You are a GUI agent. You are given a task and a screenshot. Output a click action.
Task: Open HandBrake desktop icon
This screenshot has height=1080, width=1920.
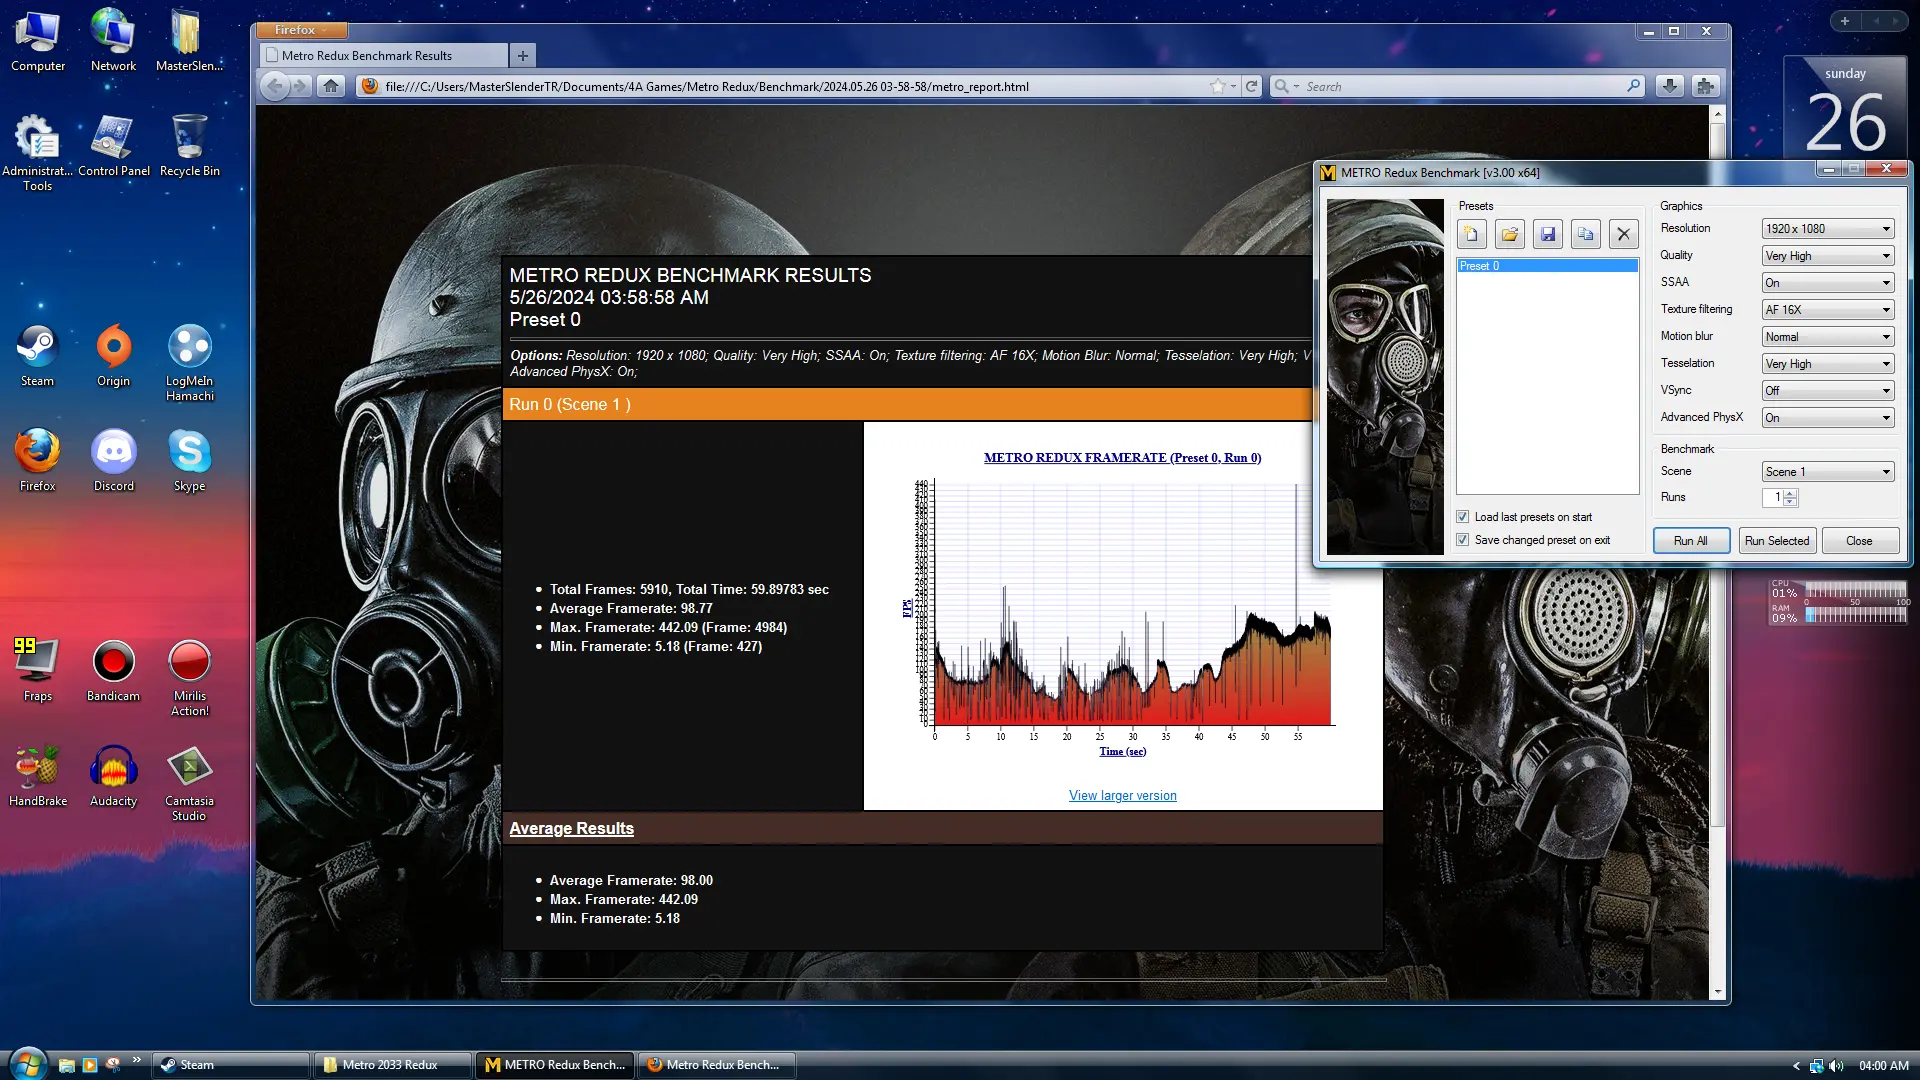(x=37, y=776)
